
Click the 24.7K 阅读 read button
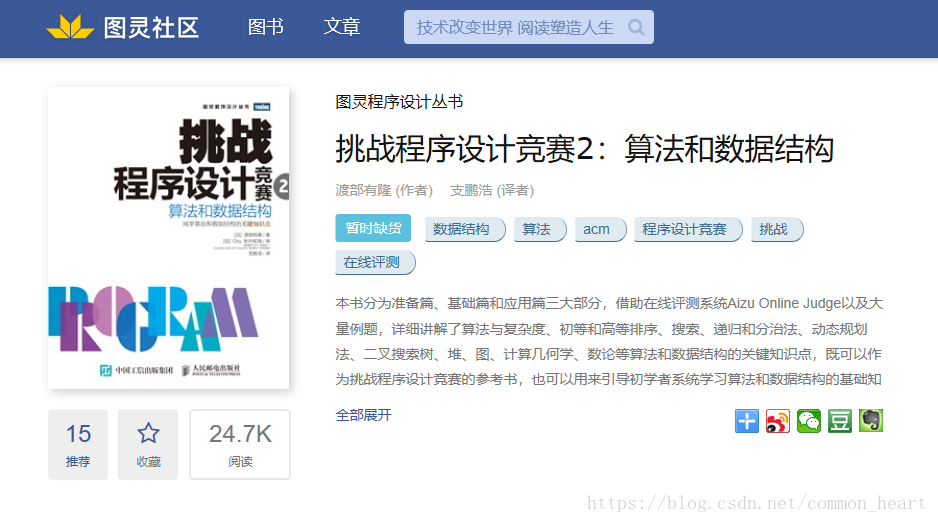(240, 444)
